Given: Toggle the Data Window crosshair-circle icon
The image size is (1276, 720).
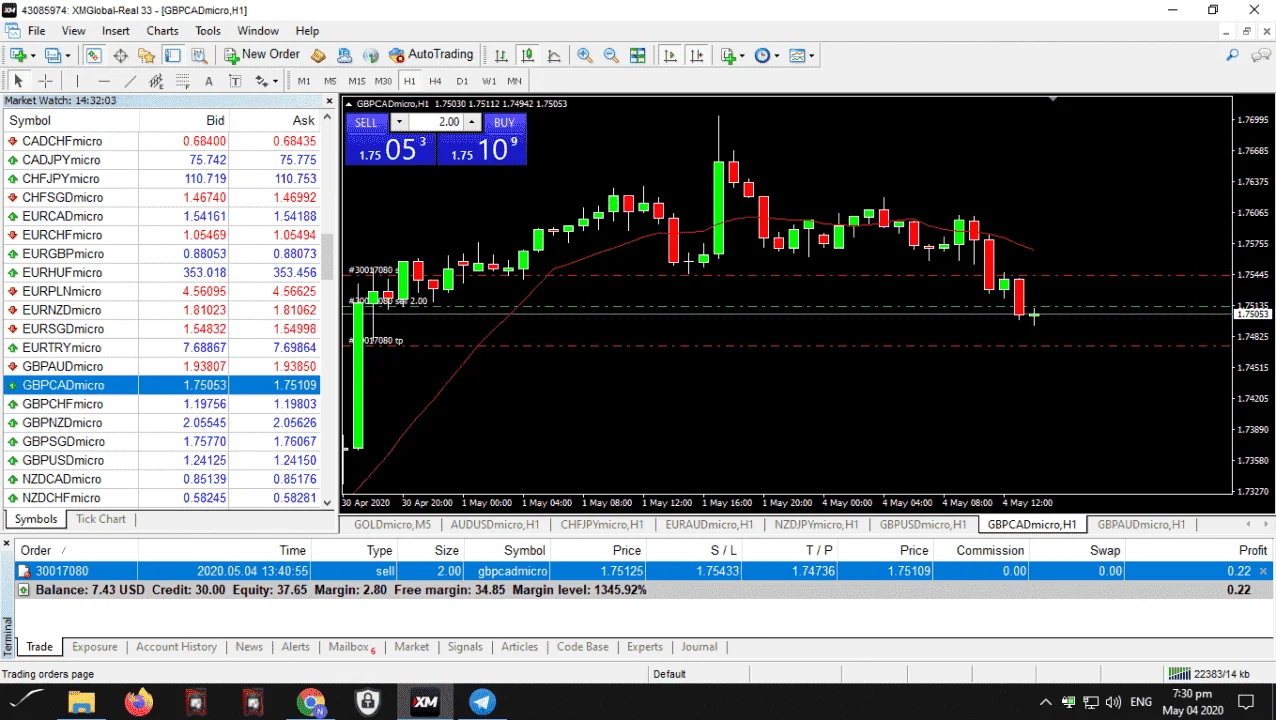Looking at the screenshot, I should [x=120, y=55].
